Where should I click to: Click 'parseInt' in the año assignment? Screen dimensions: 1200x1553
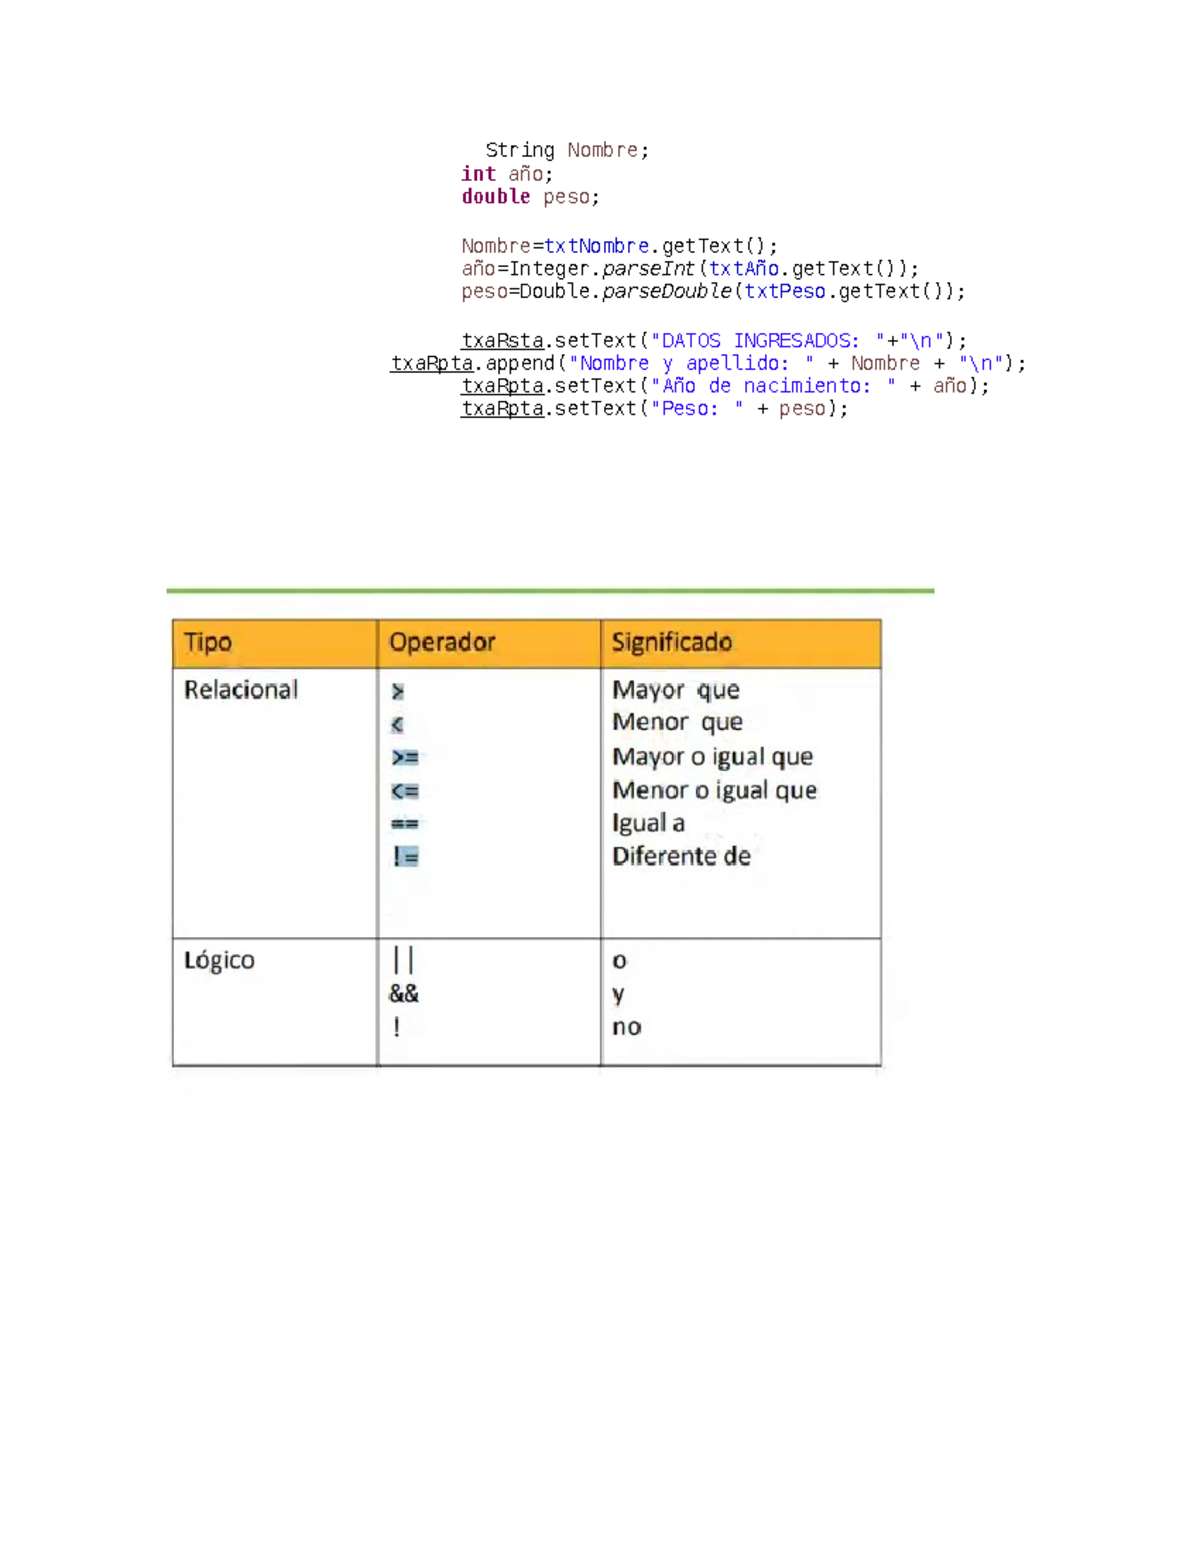647,269
